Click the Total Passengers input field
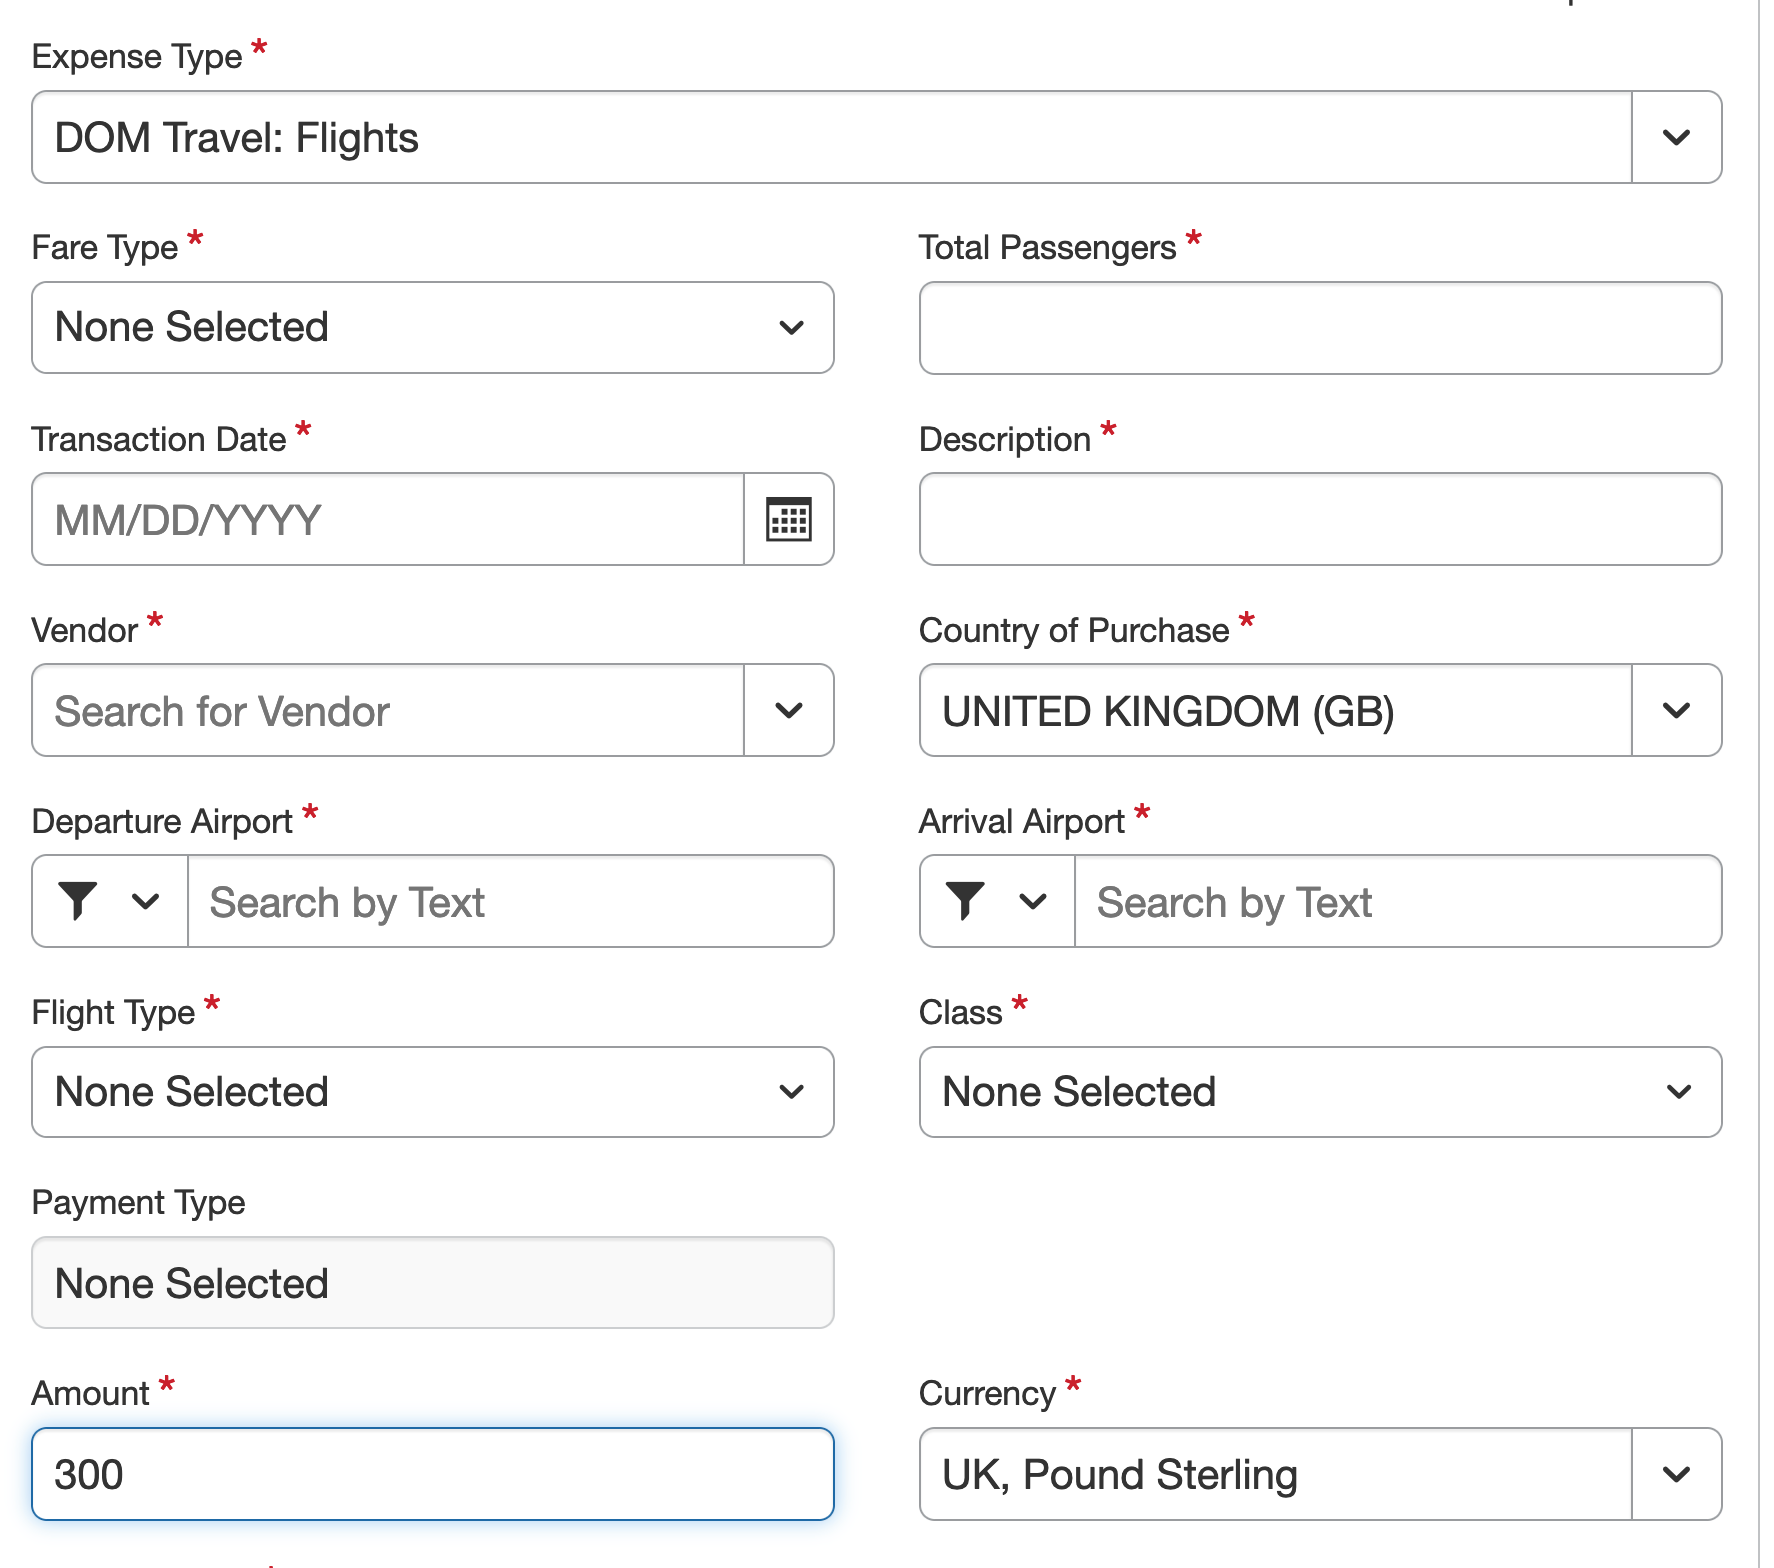 [x=1320, y=328]
